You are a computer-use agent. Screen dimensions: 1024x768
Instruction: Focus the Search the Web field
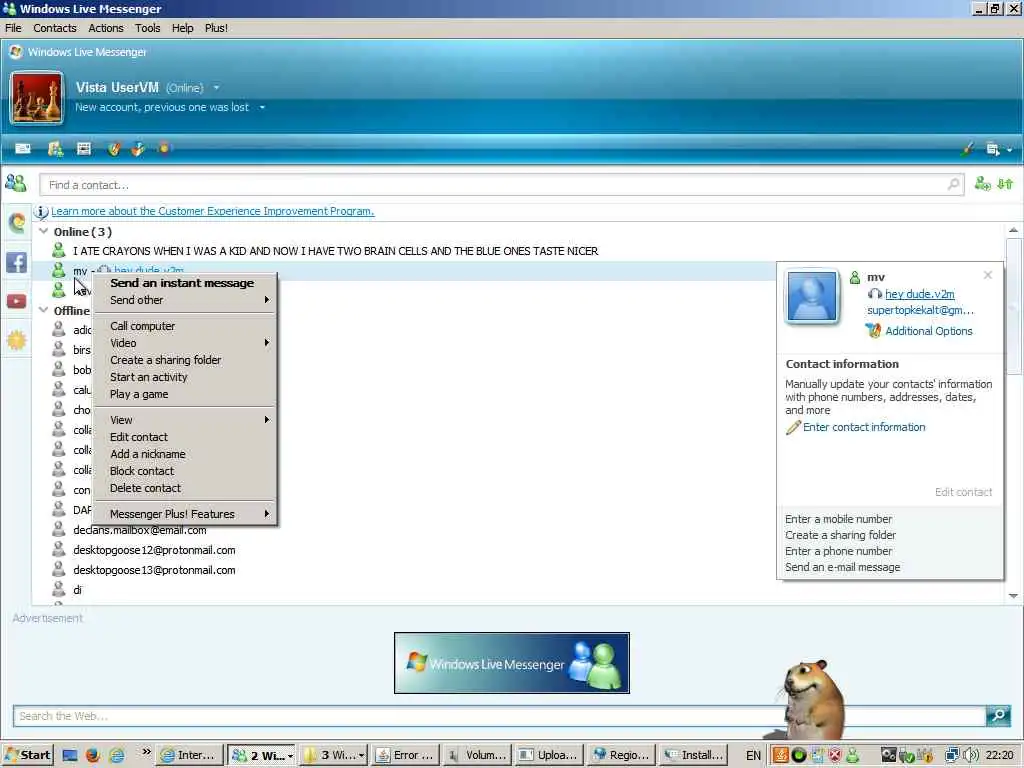[499, 716]
